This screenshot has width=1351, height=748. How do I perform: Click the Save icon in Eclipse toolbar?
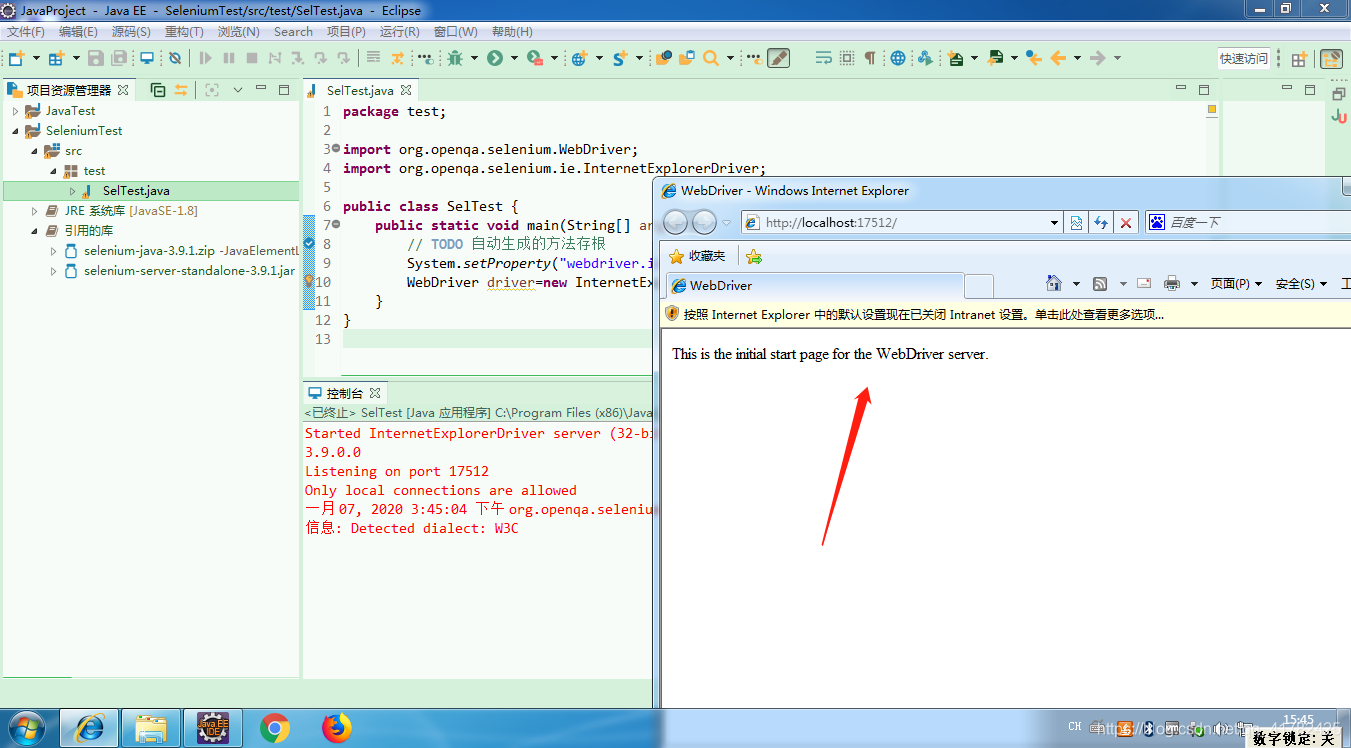coord(96,58)
